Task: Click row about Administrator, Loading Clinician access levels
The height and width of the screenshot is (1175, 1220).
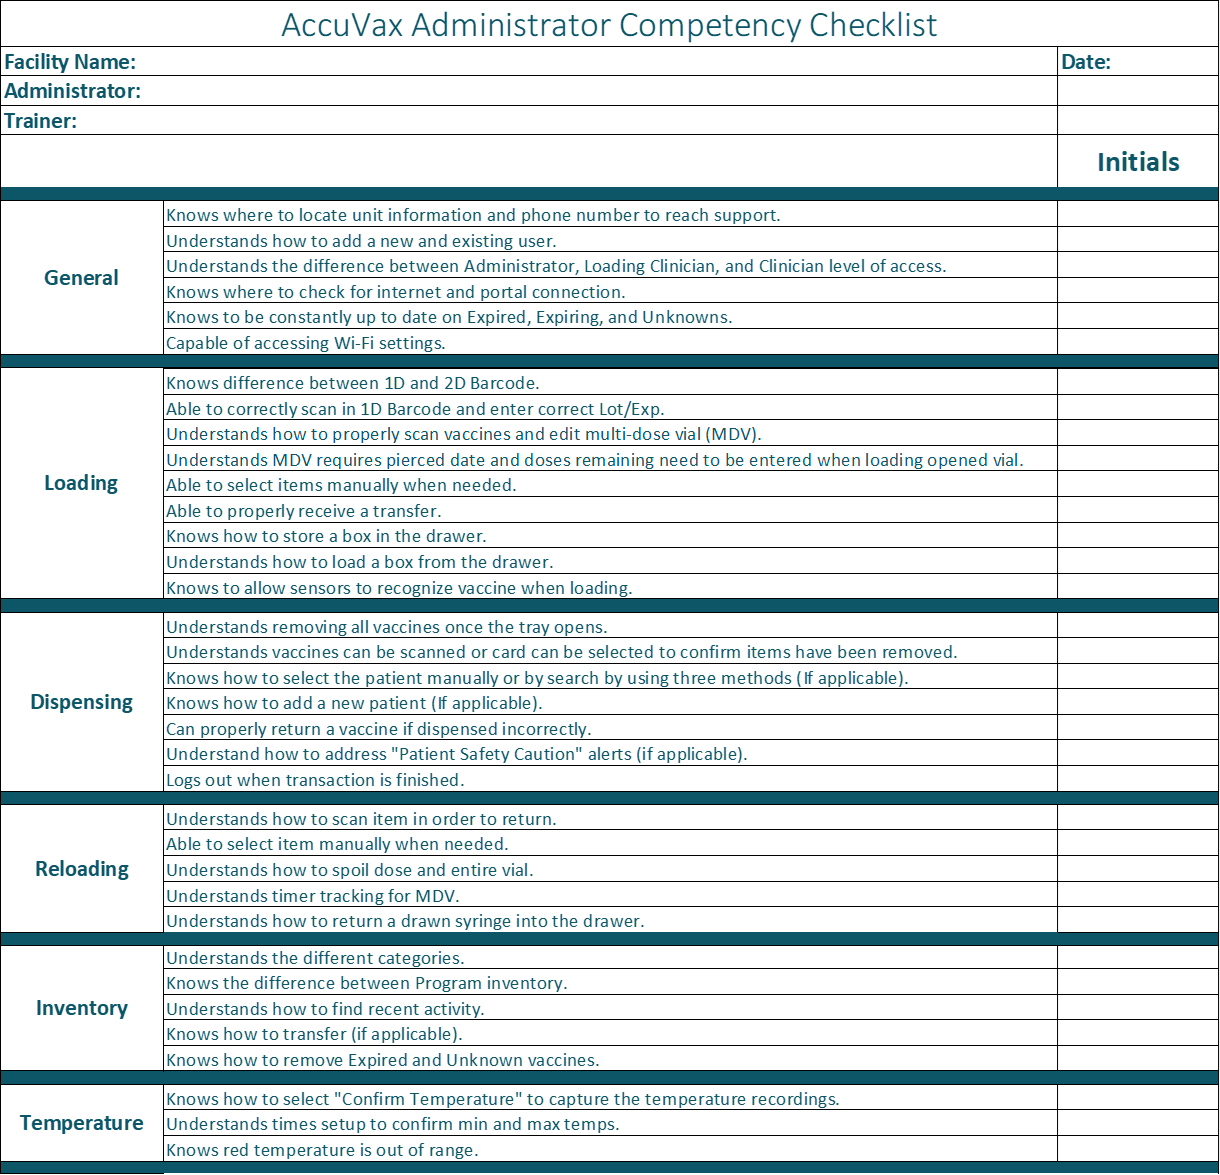Action: pyautogui.click(x=610, y=265)
